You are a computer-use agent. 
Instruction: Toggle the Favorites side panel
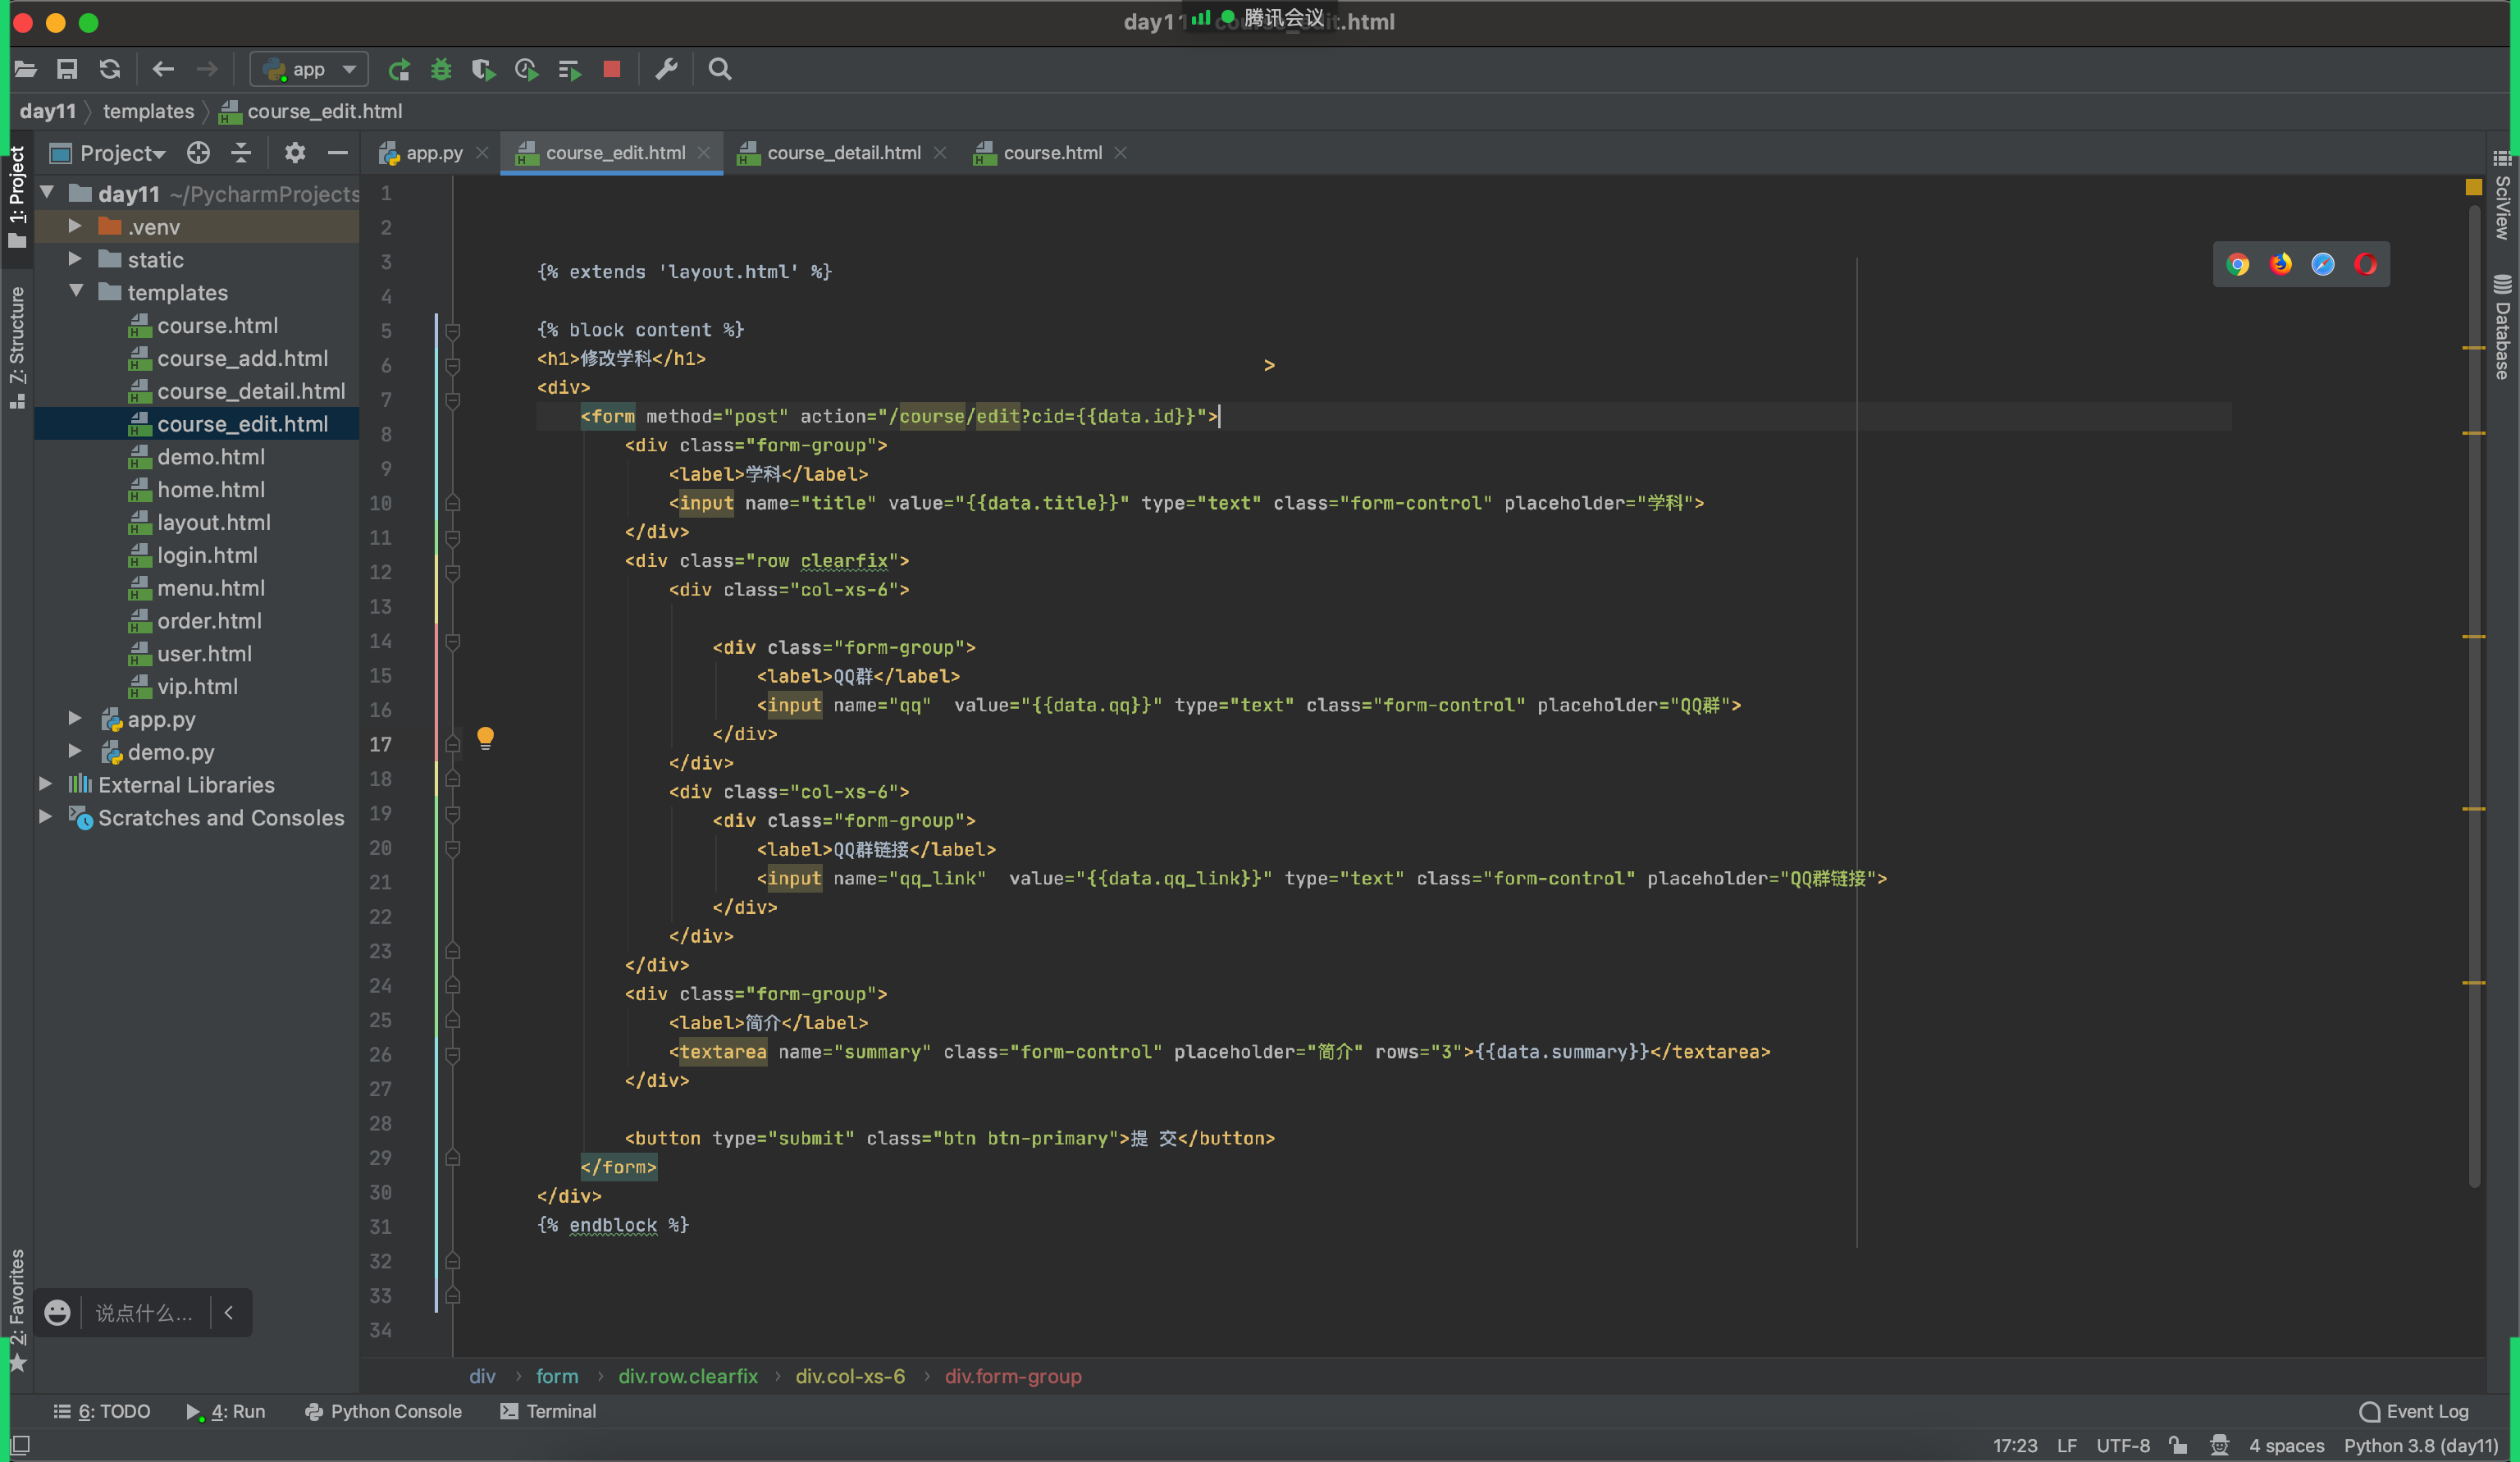click(17, 1310)
